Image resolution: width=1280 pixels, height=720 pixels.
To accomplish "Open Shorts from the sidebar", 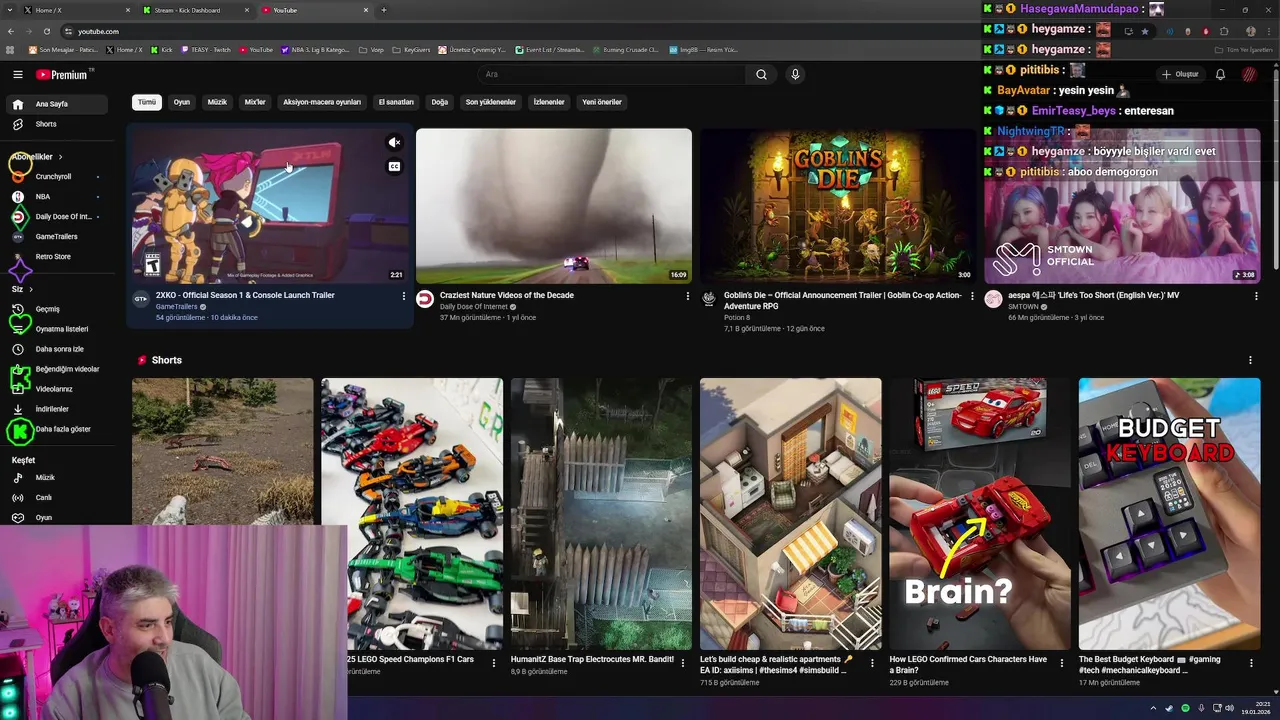I will pos(58,124).
